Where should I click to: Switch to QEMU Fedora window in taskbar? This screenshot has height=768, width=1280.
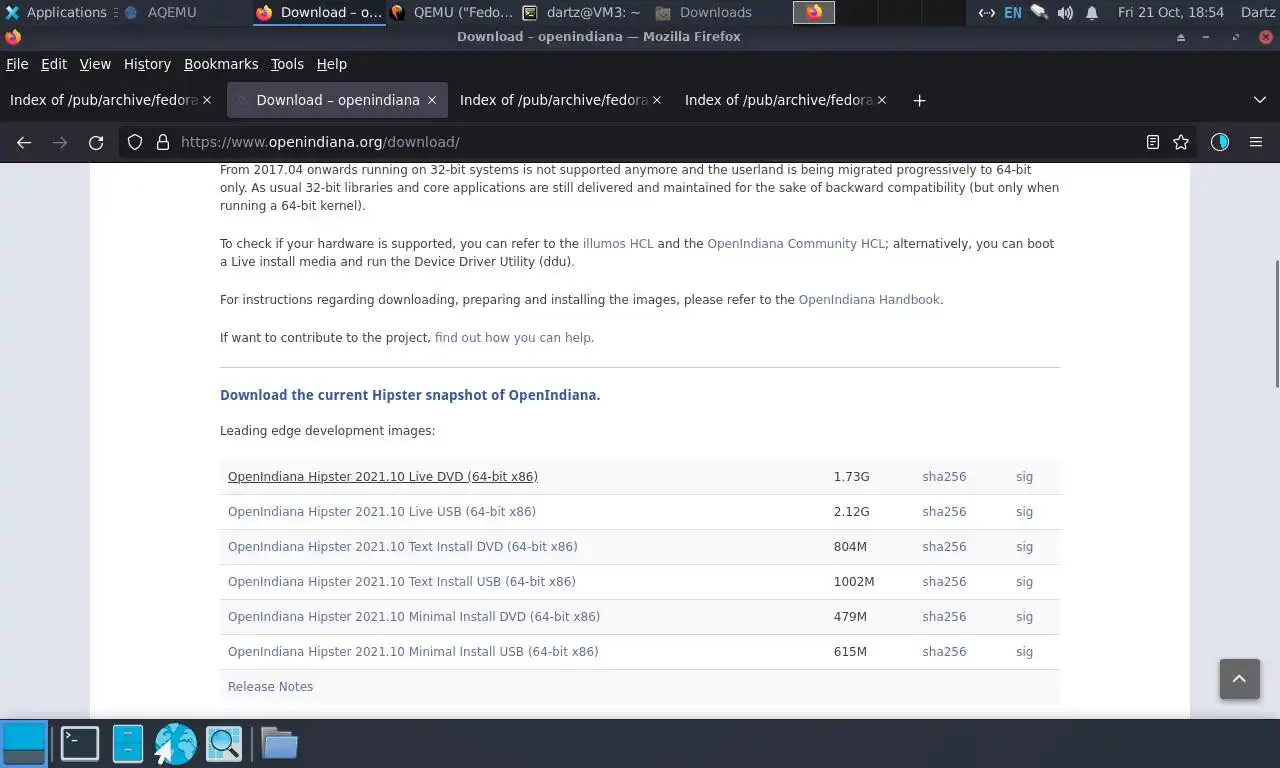(x=452, y=12)
